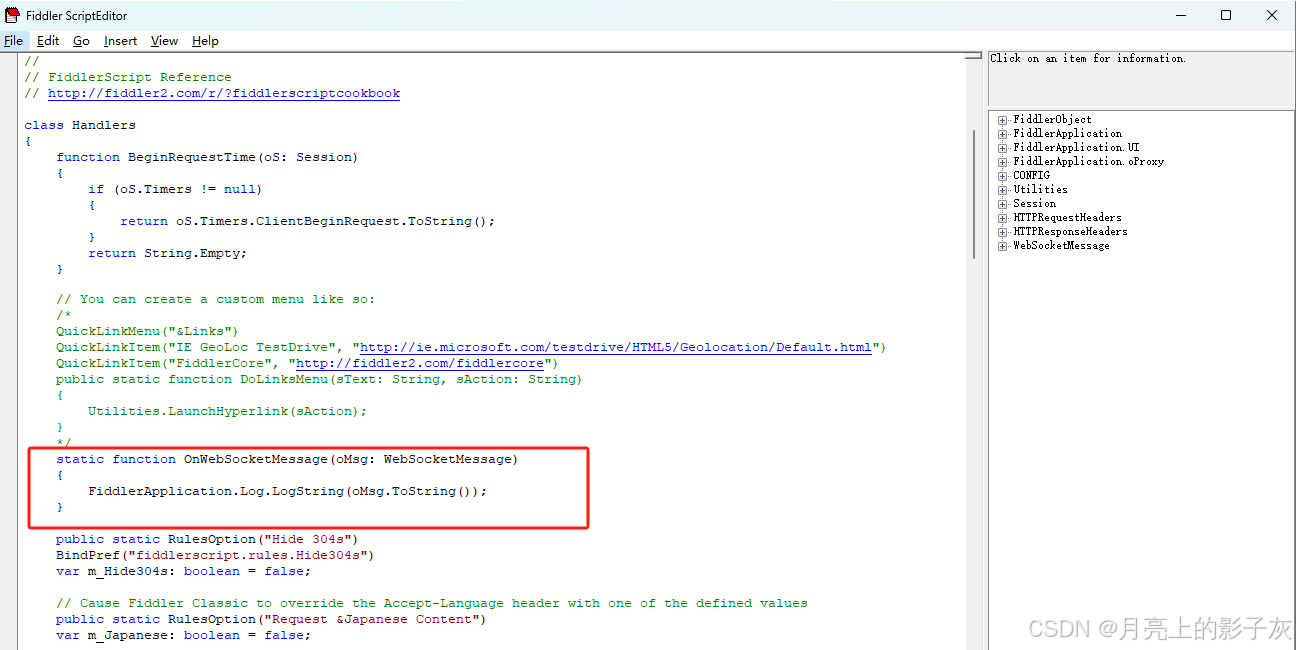Open the Insert menu
This screenshot has height=650, width=1296.
(120, 41)
